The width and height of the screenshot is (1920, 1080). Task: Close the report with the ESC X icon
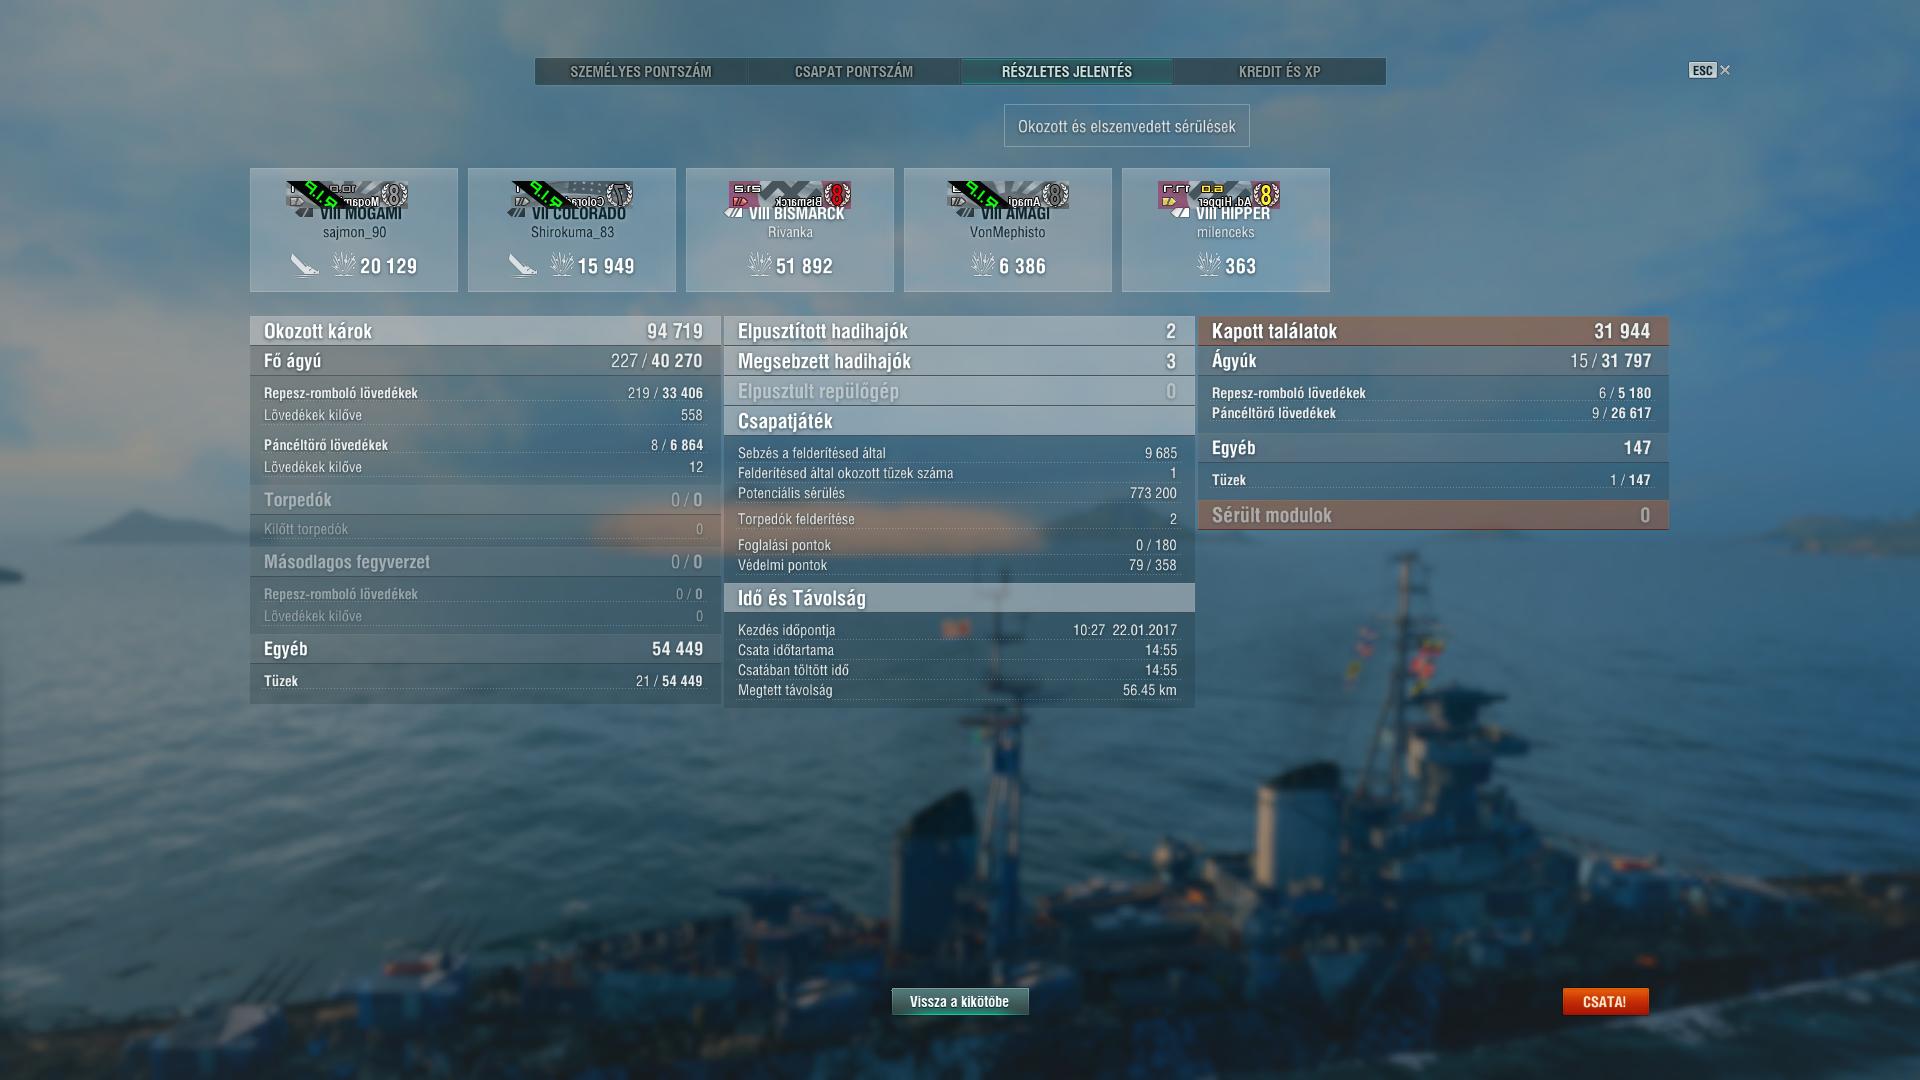coord(1710,70)
